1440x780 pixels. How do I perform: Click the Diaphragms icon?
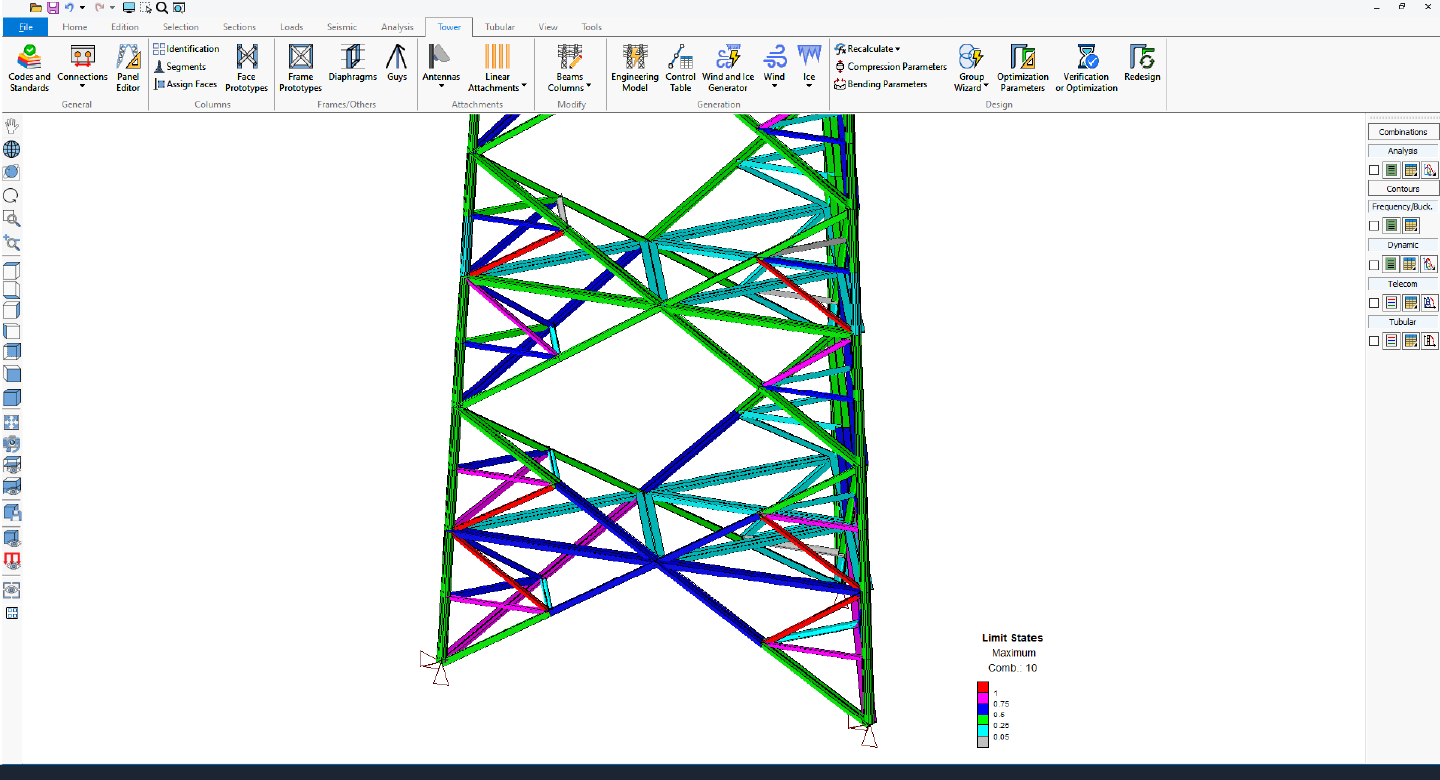[352, 67]
